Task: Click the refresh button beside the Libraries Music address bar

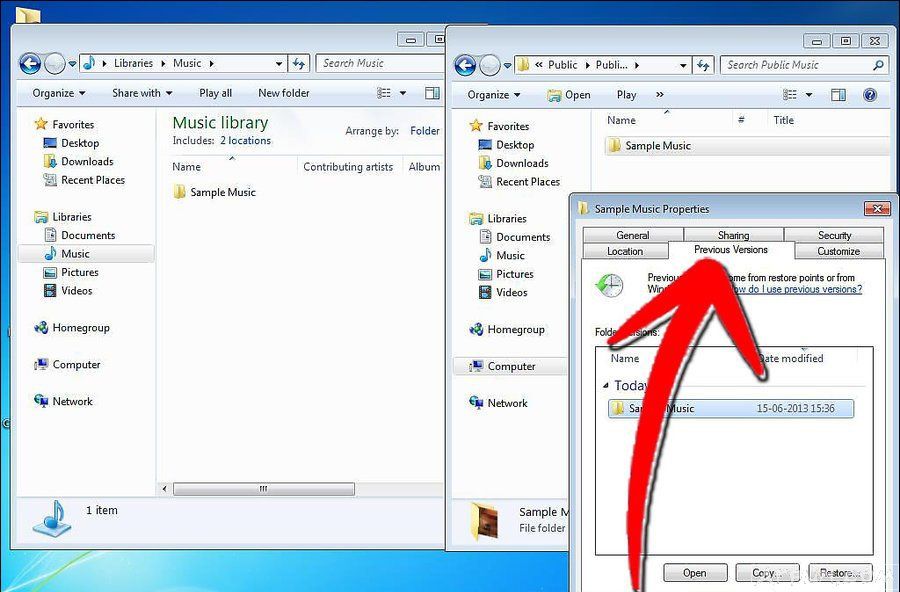Action: click(298, 63)
